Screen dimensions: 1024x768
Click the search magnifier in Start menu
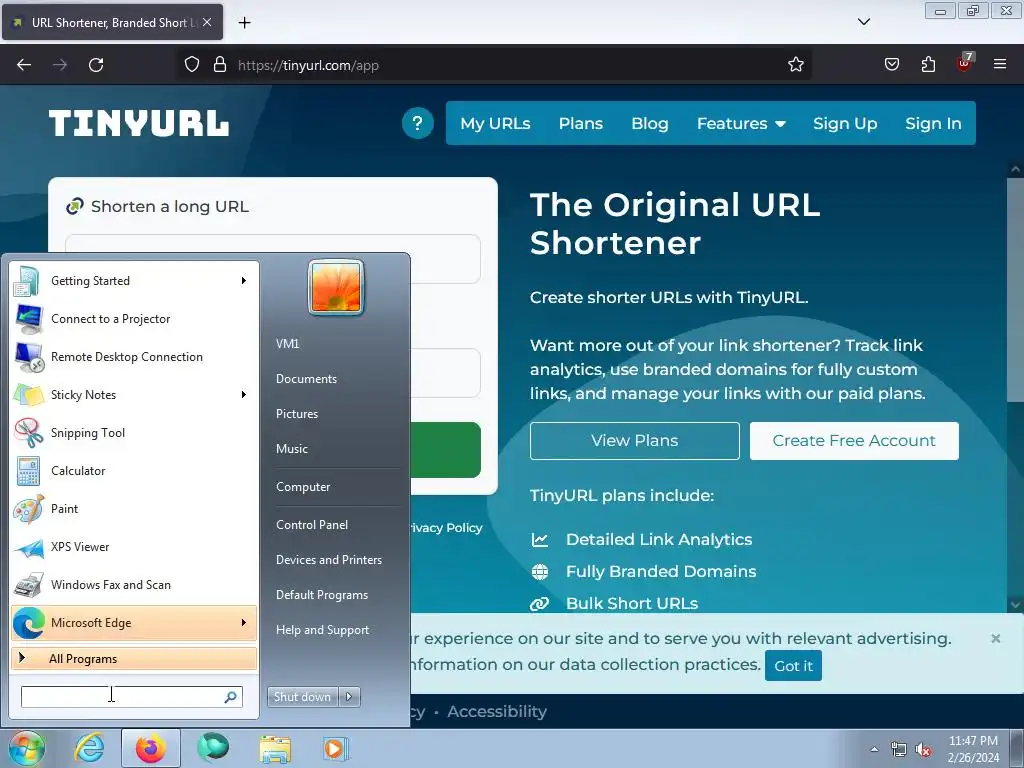point(231,697)
